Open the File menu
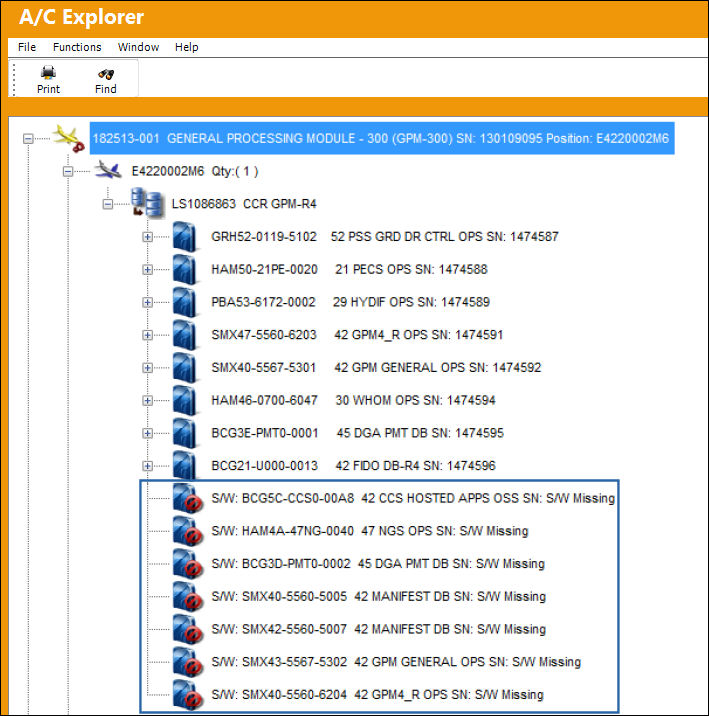 [x=27, y=47]
